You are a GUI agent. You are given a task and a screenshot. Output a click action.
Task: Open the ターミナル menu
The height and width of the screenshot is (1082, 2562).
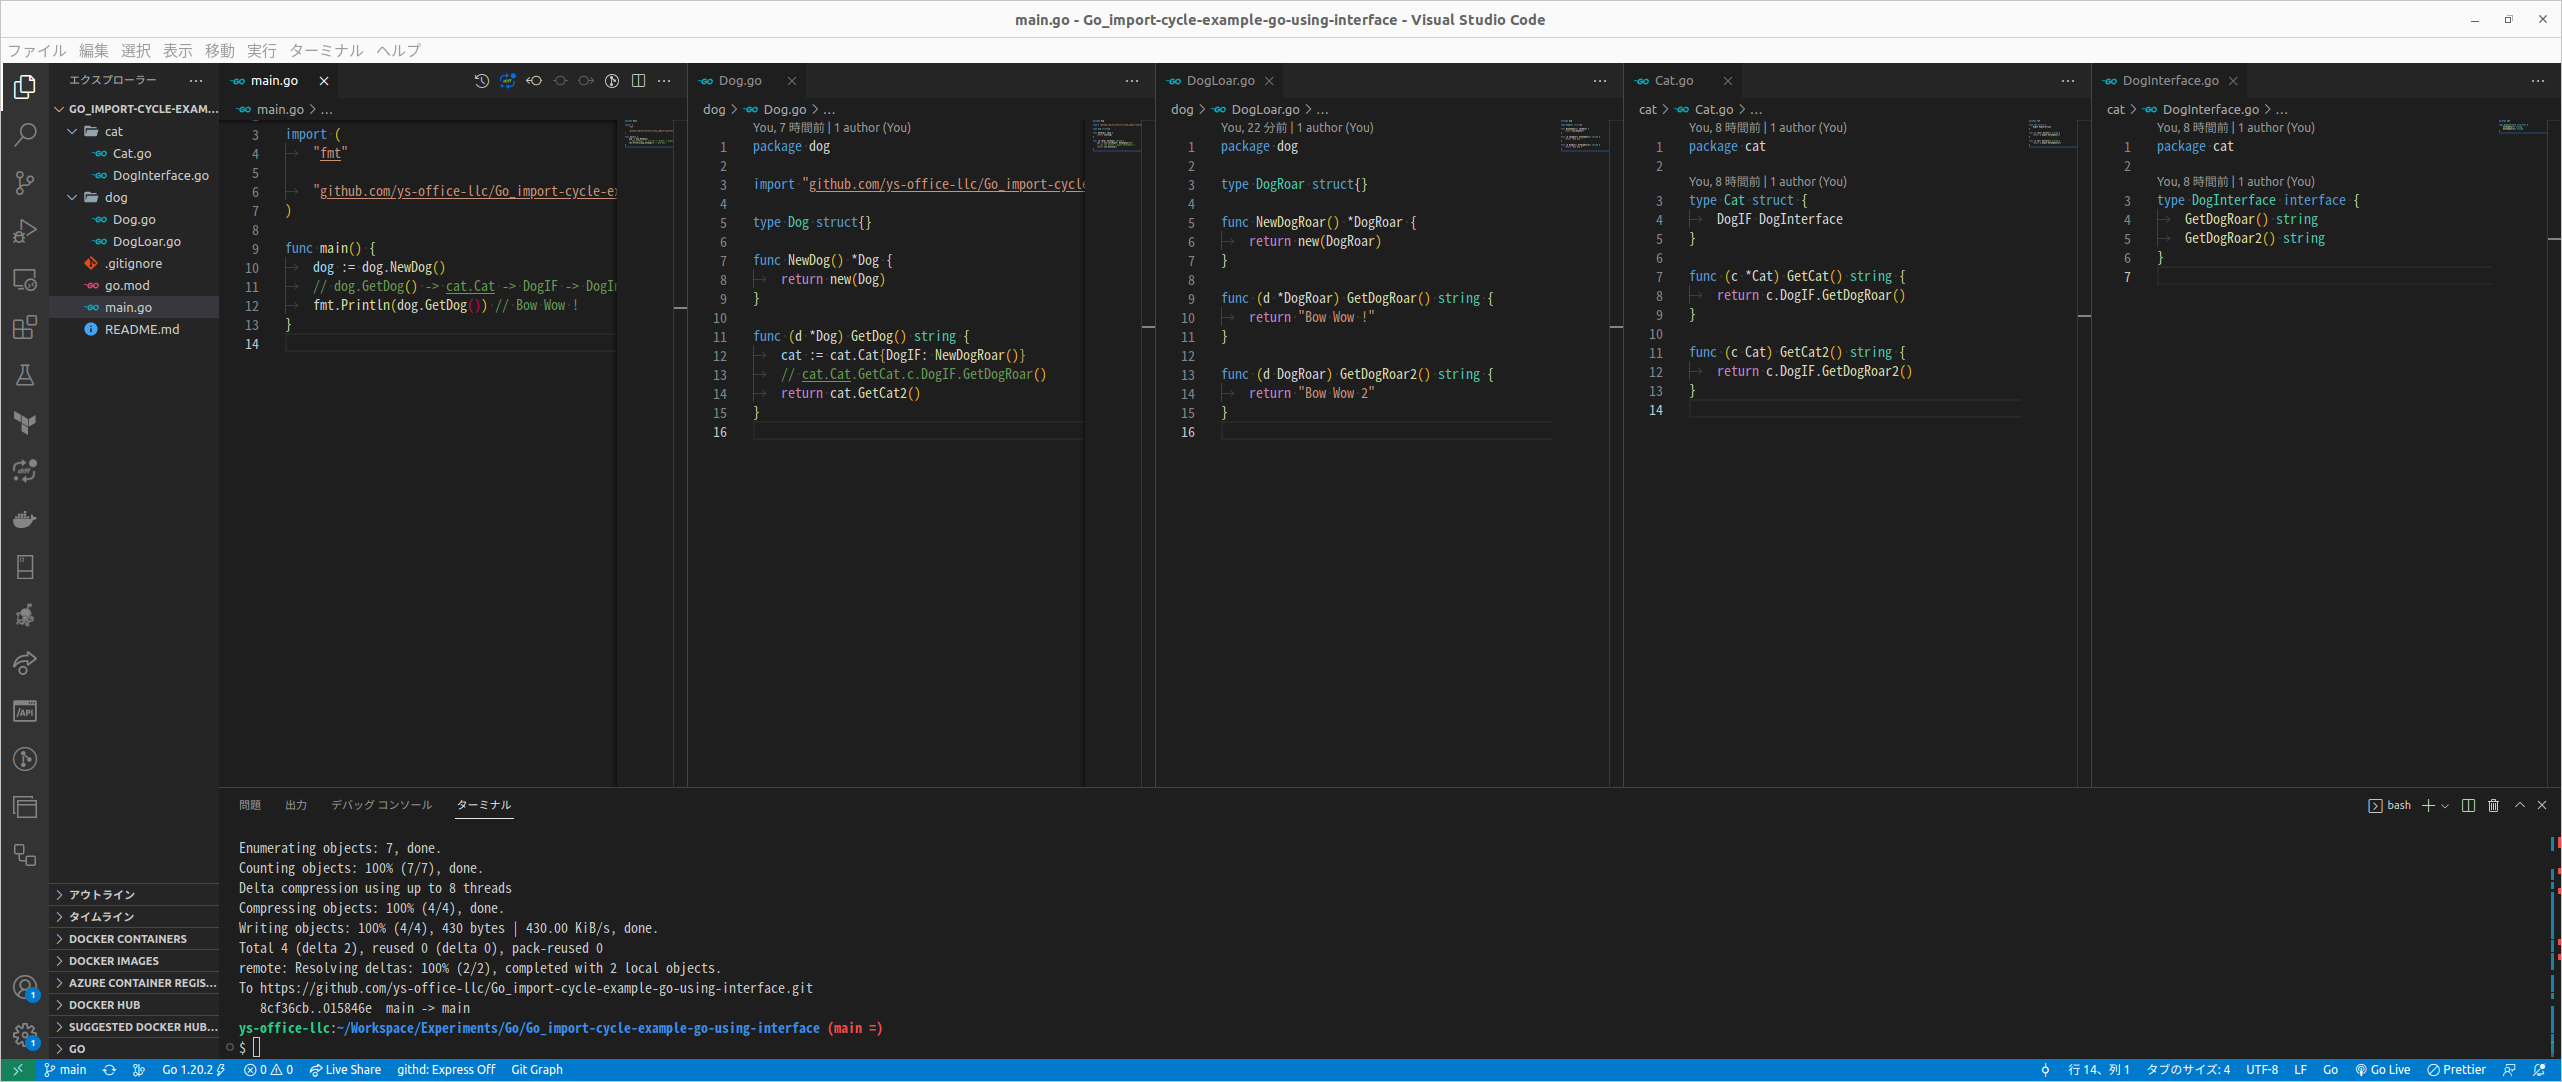point(328,50)
